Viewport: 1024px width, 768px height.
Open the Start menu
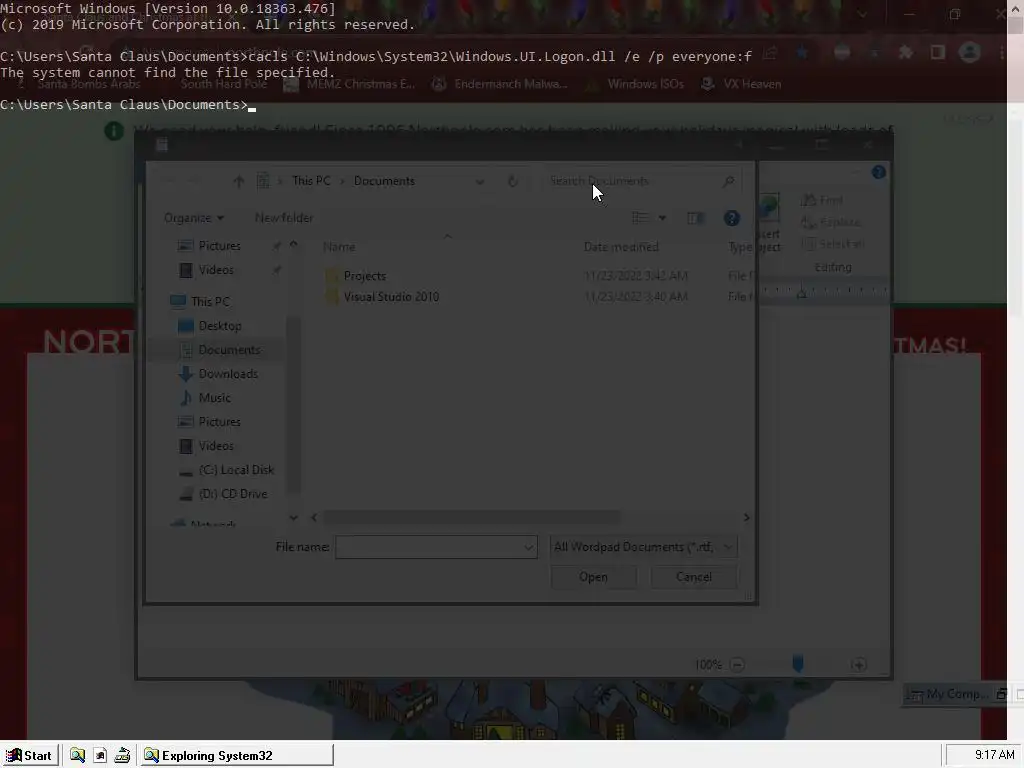pos(30,756)
